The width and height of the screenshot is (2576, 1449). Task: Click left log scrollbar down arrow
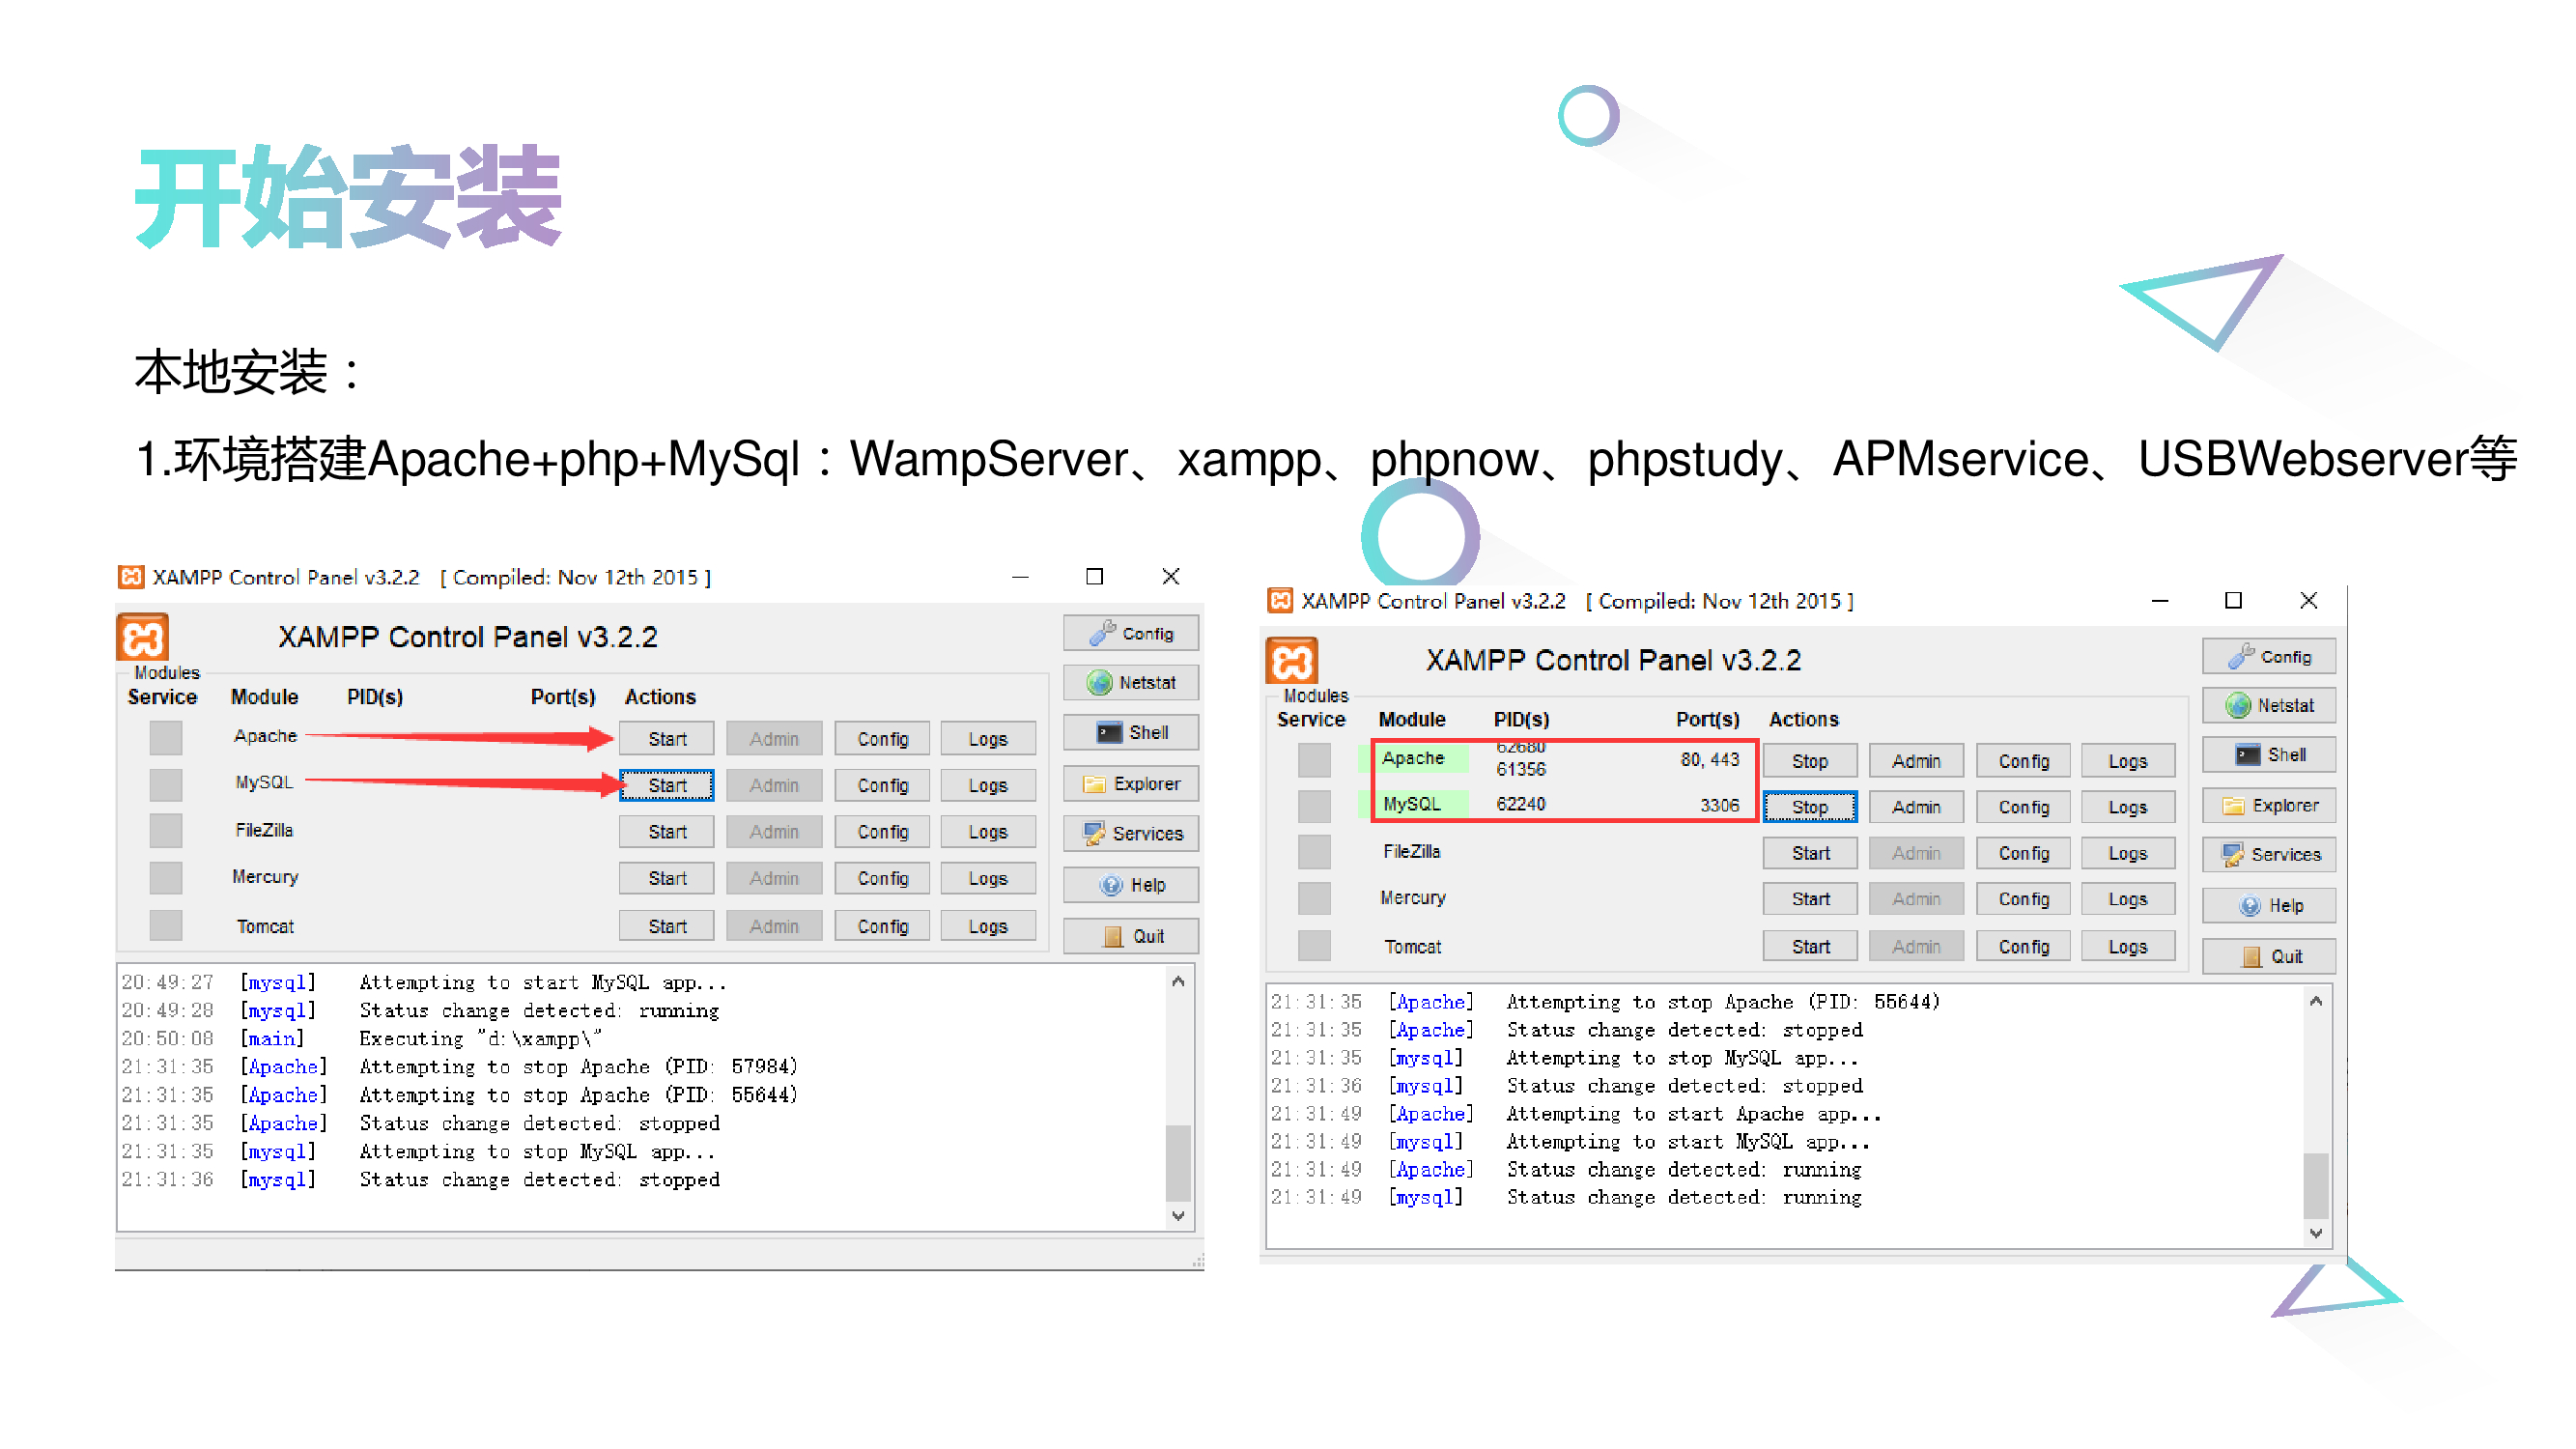(x=1178, y=1216)
